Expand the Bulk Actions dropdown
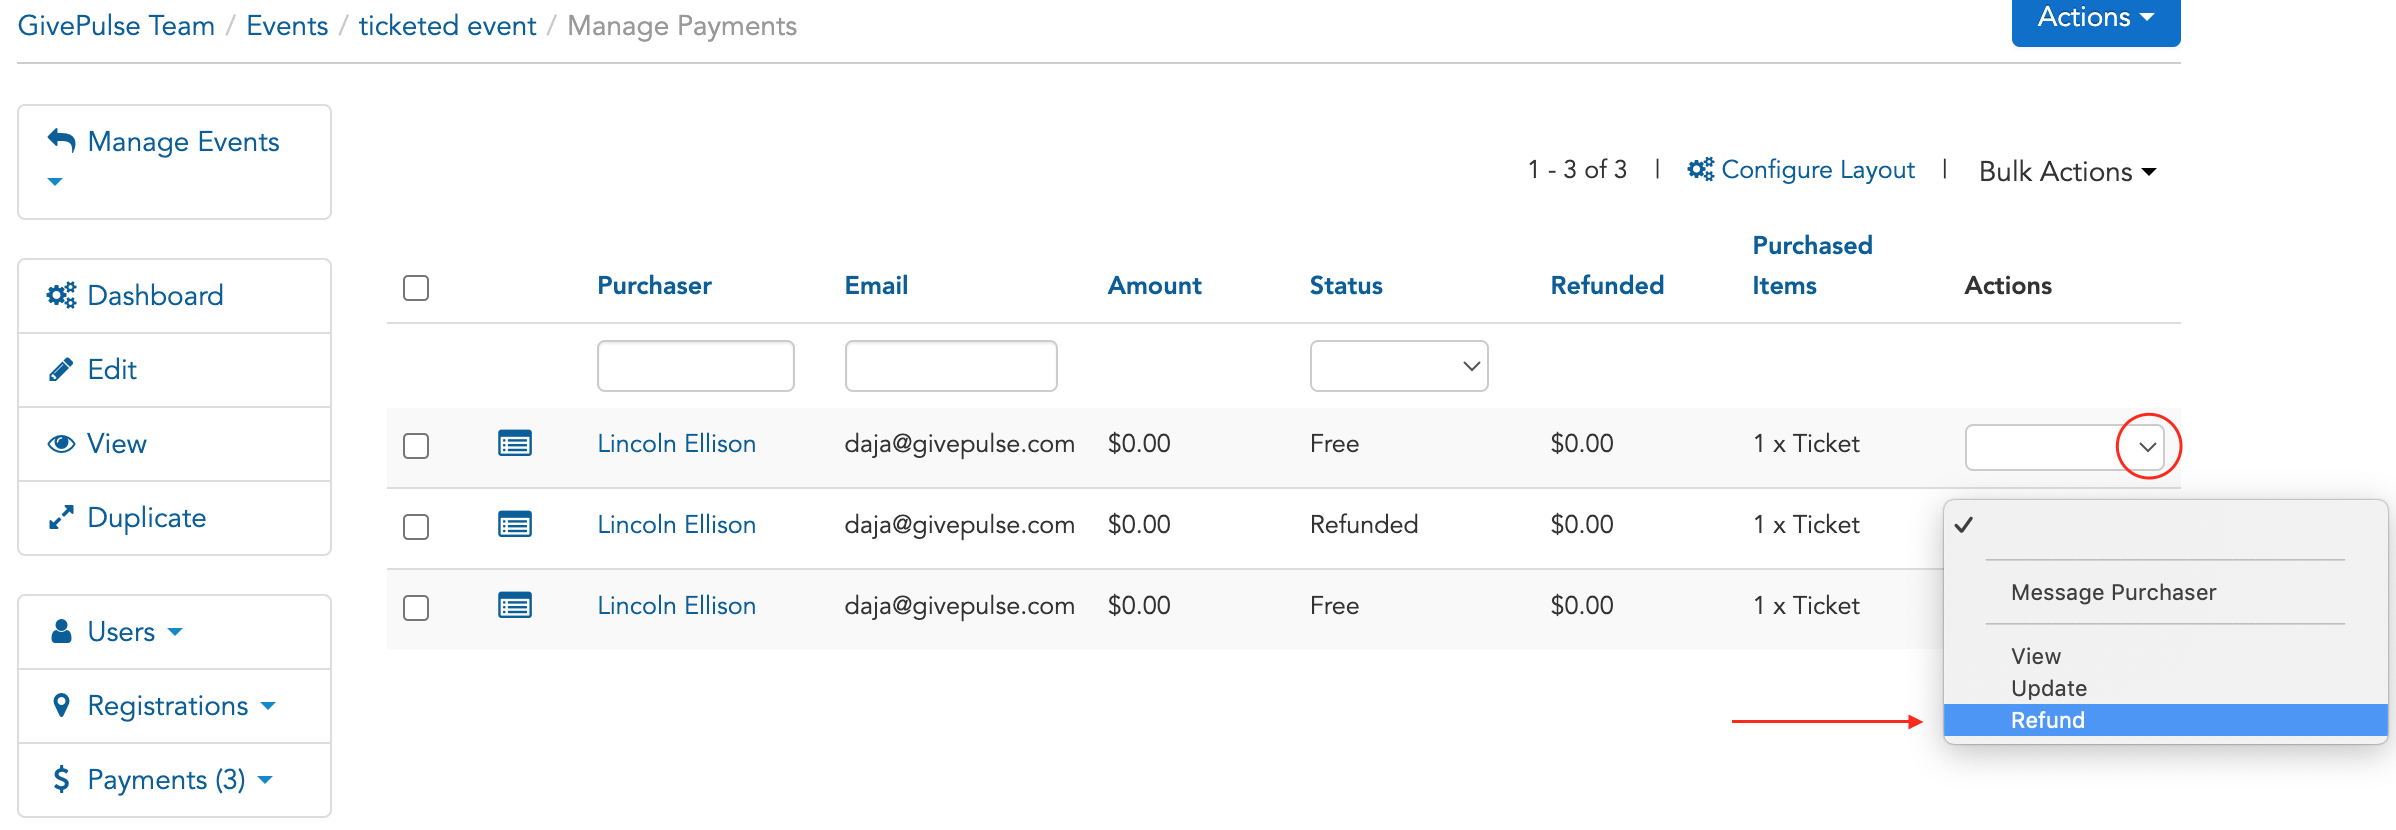2396x830 pixels. click(2067, 171)
